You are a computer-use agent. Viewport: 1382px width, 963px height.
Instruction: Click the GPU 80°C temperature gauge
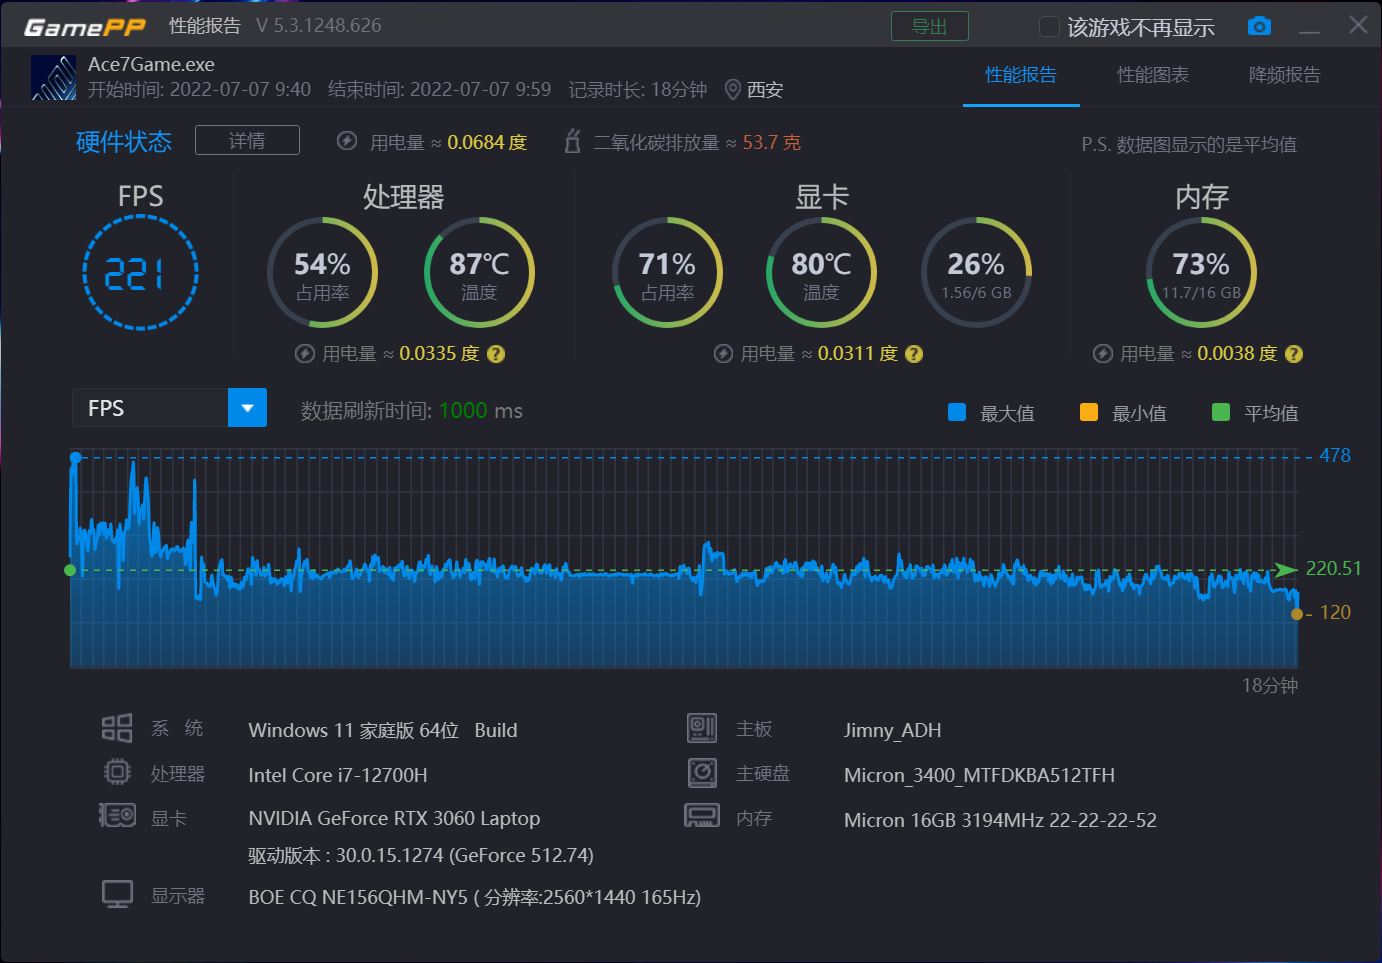[821, 272]
